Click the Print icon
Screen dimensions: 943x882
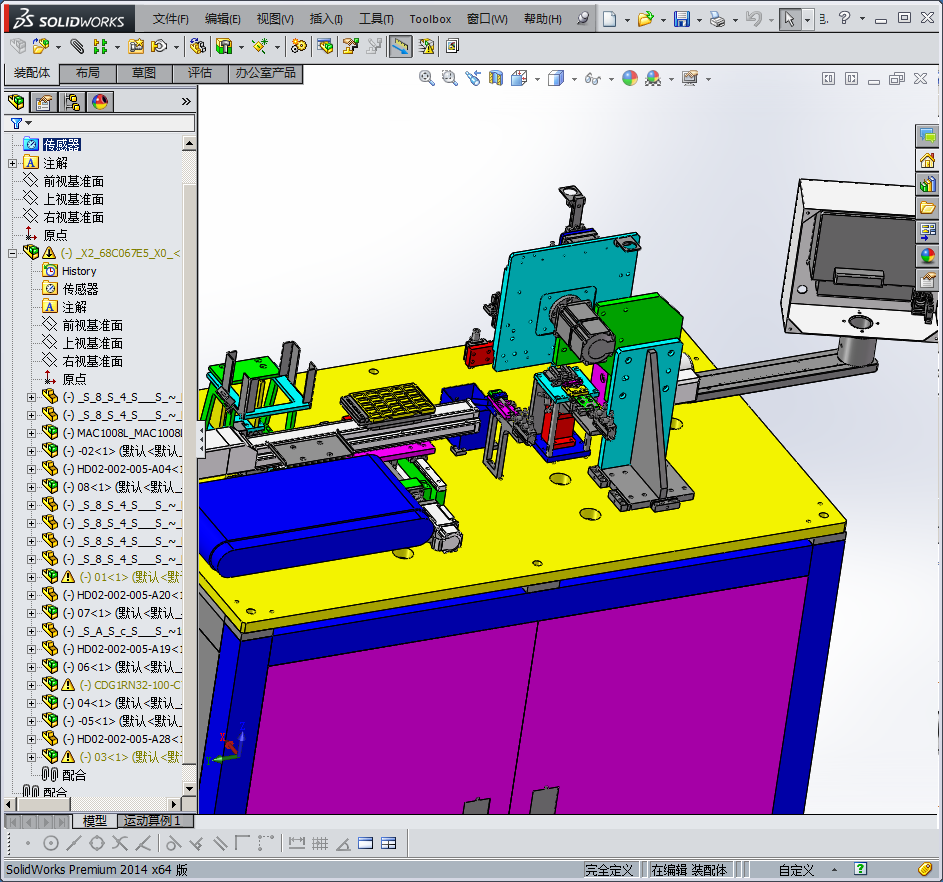pyautogui.click(x=717, y=19)
